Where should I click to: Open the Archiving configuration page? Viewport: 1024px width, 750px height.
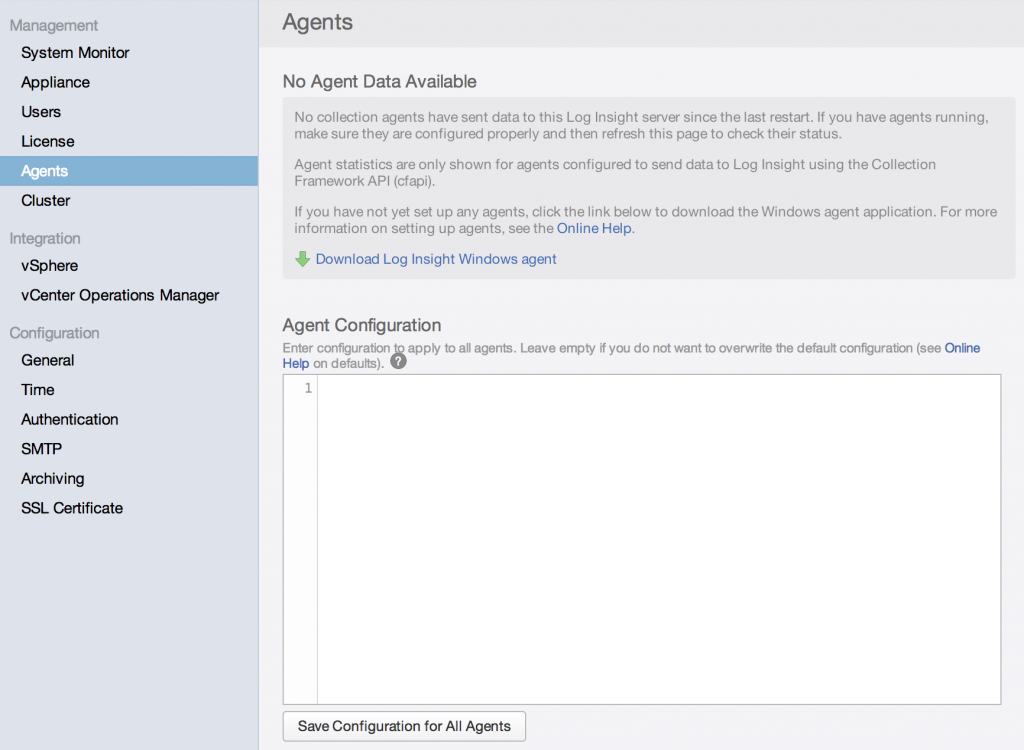point(52,478)
